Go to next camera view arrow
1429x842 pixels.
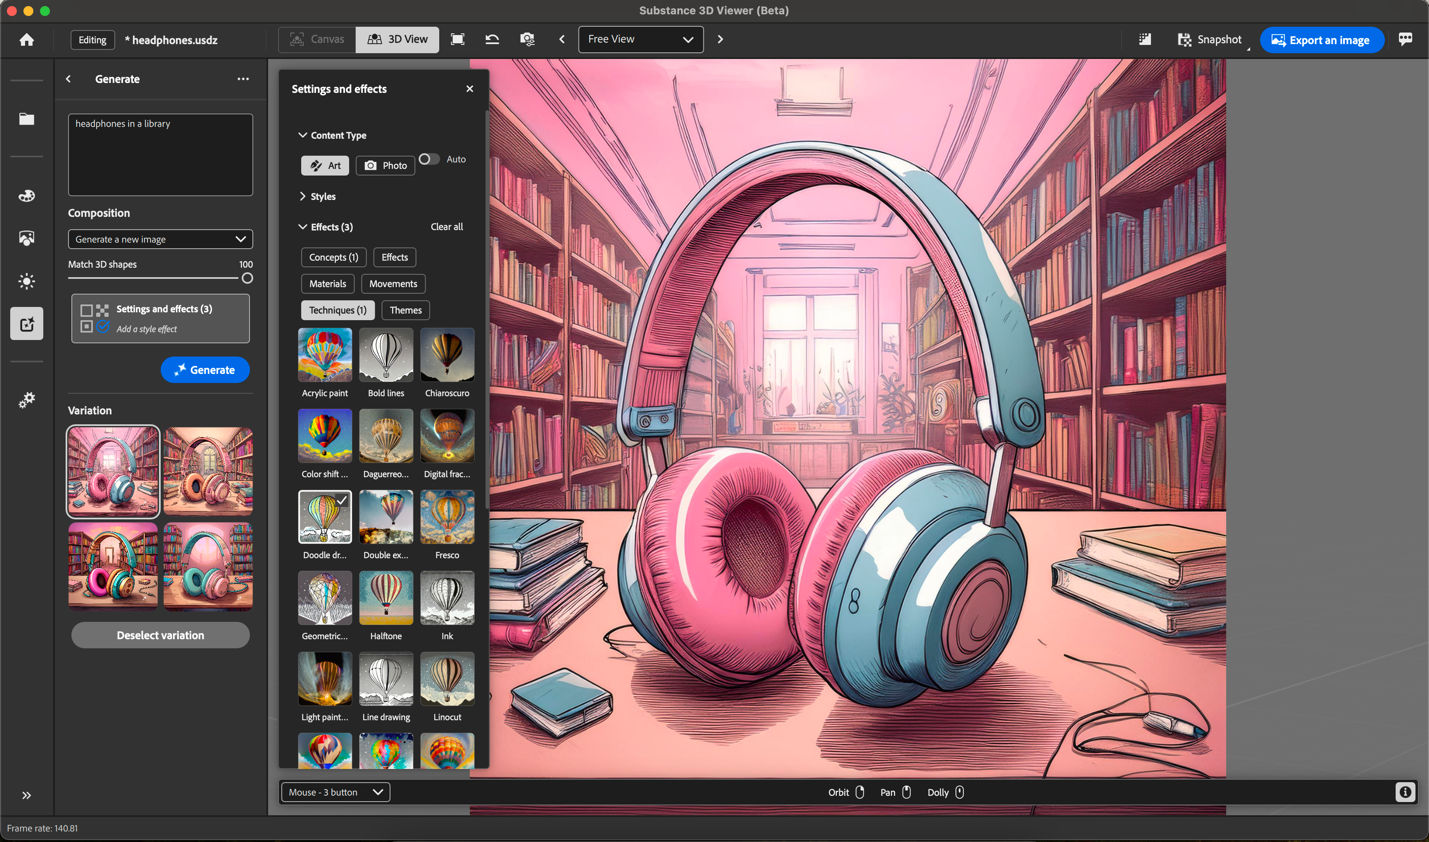(x=720, y=39)
